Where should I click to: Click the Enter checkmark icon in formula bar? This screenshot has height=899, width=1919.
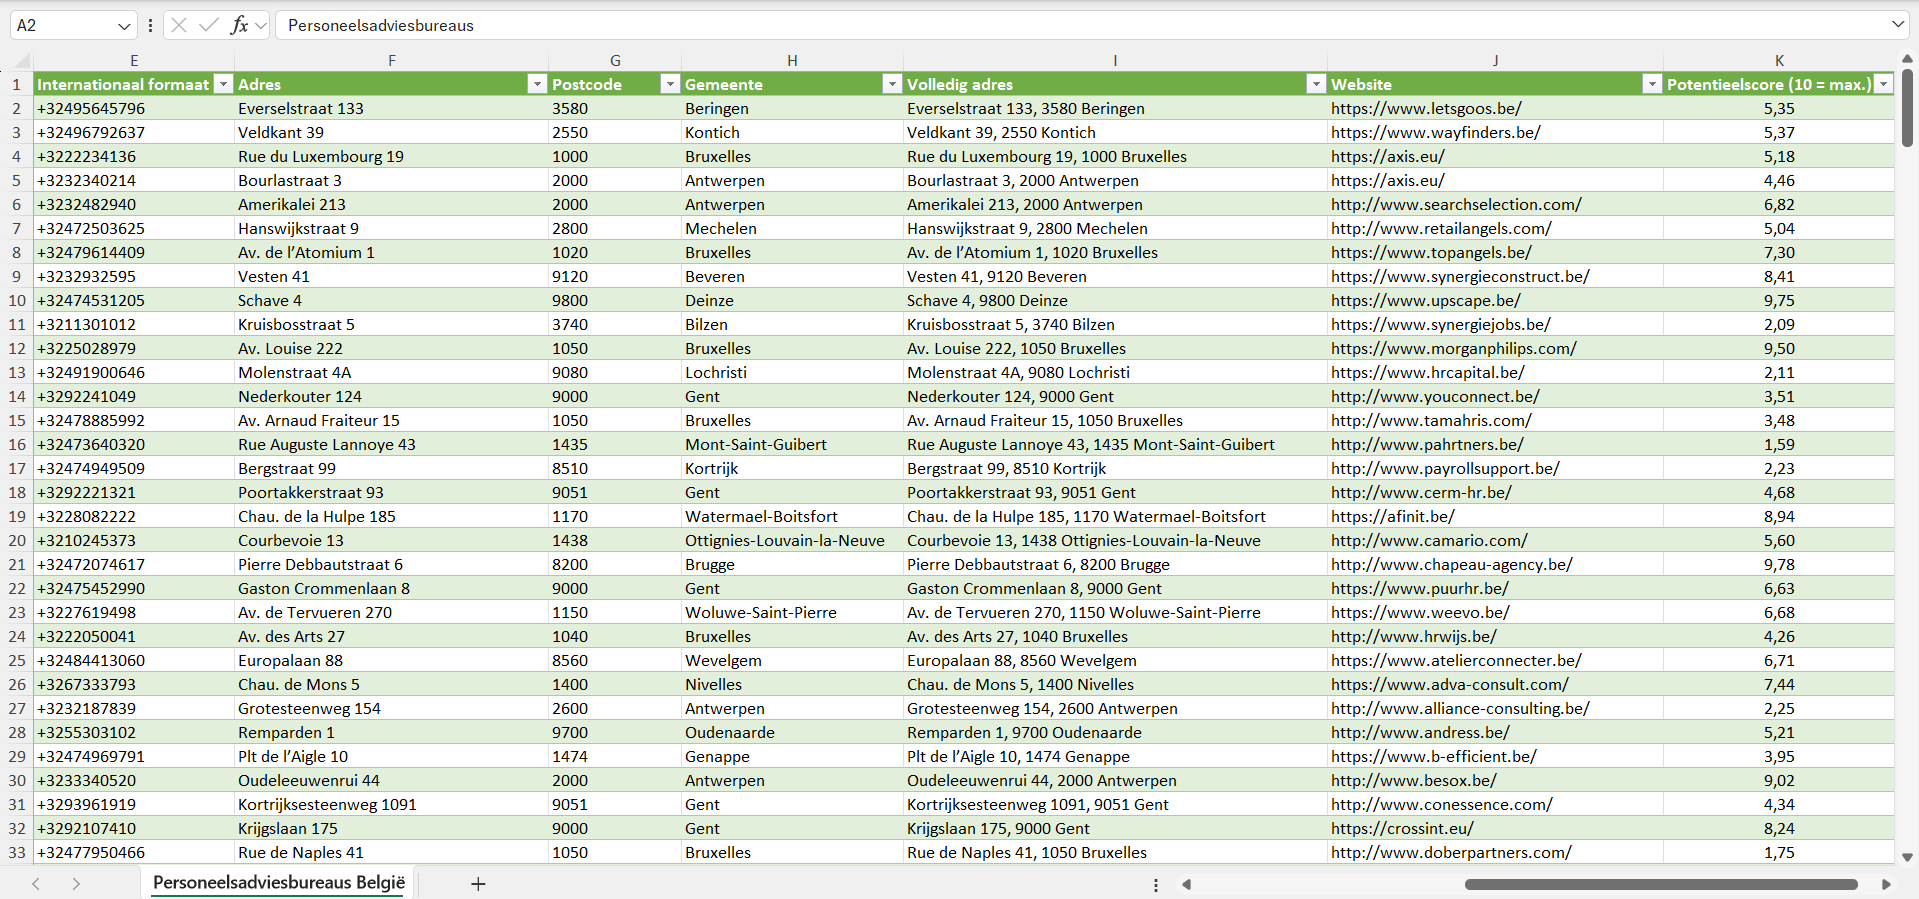[x=209, y=25]
